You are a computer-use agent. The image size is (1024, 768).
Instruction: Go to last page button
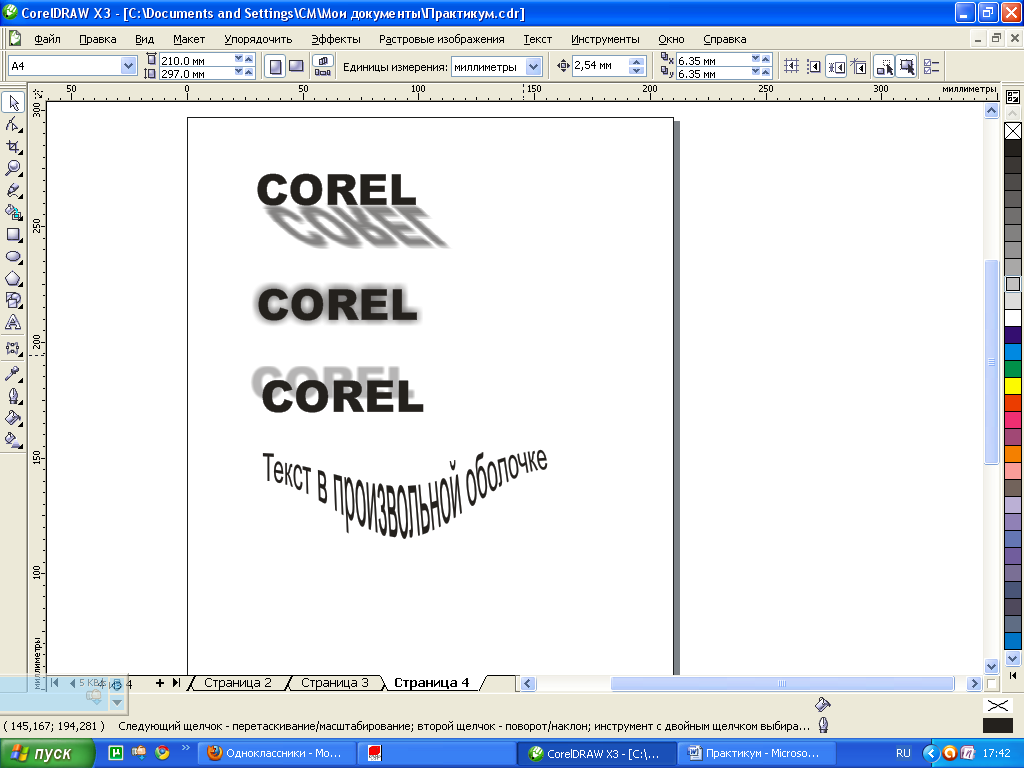coord(176,682)
